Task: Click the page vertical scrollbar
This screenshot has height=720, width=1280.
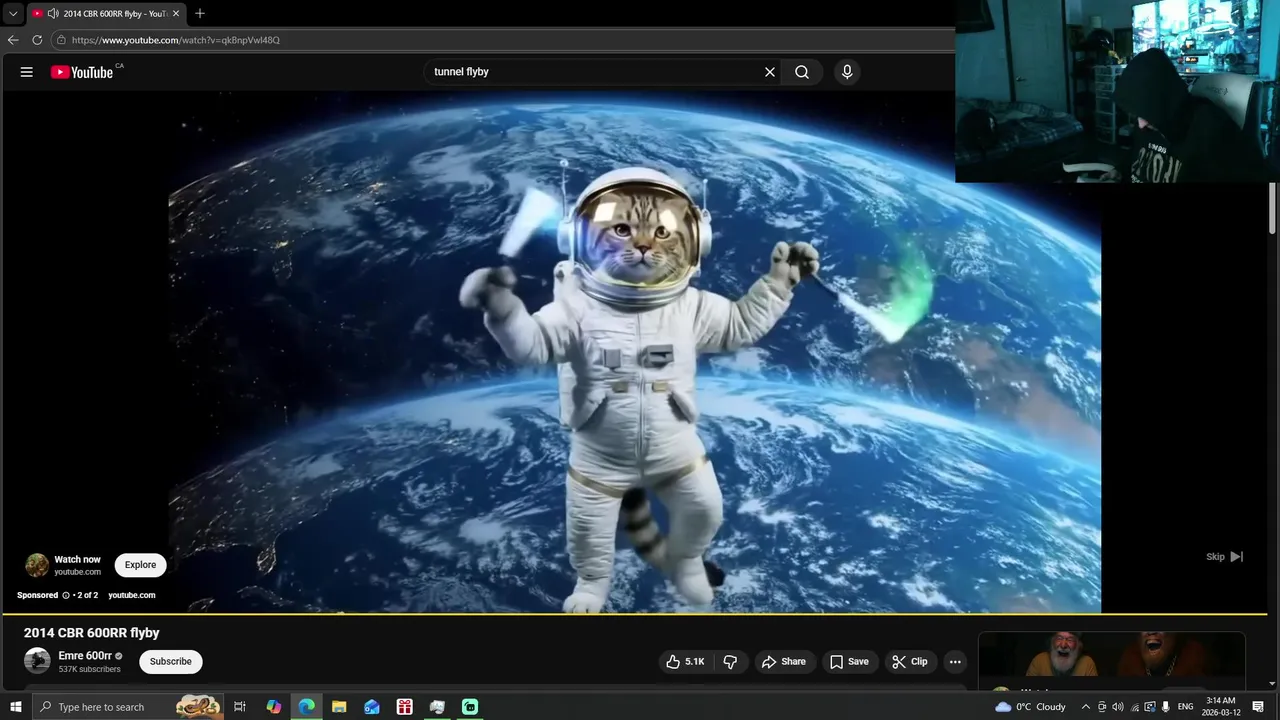Action: pos(1273,210)
